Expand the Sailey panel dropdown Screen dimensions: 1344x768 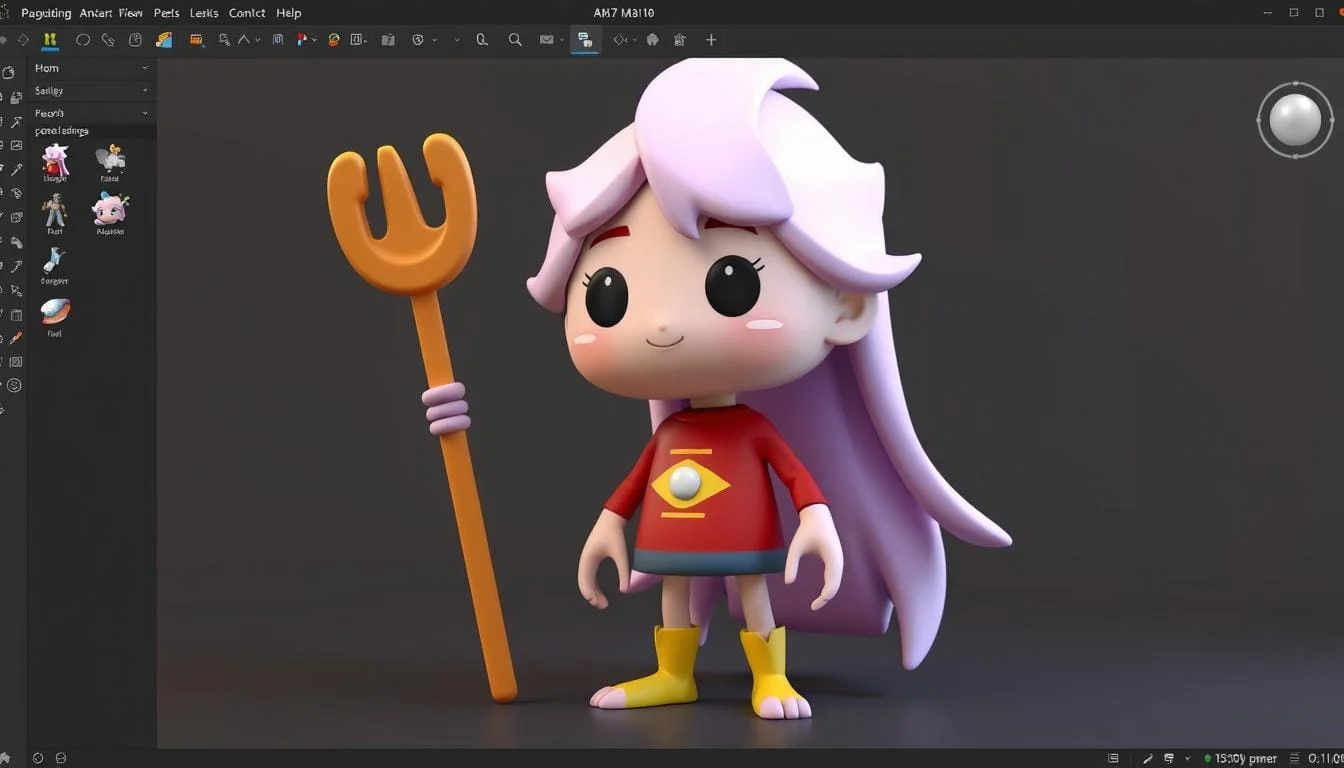[x=145, y=90]
